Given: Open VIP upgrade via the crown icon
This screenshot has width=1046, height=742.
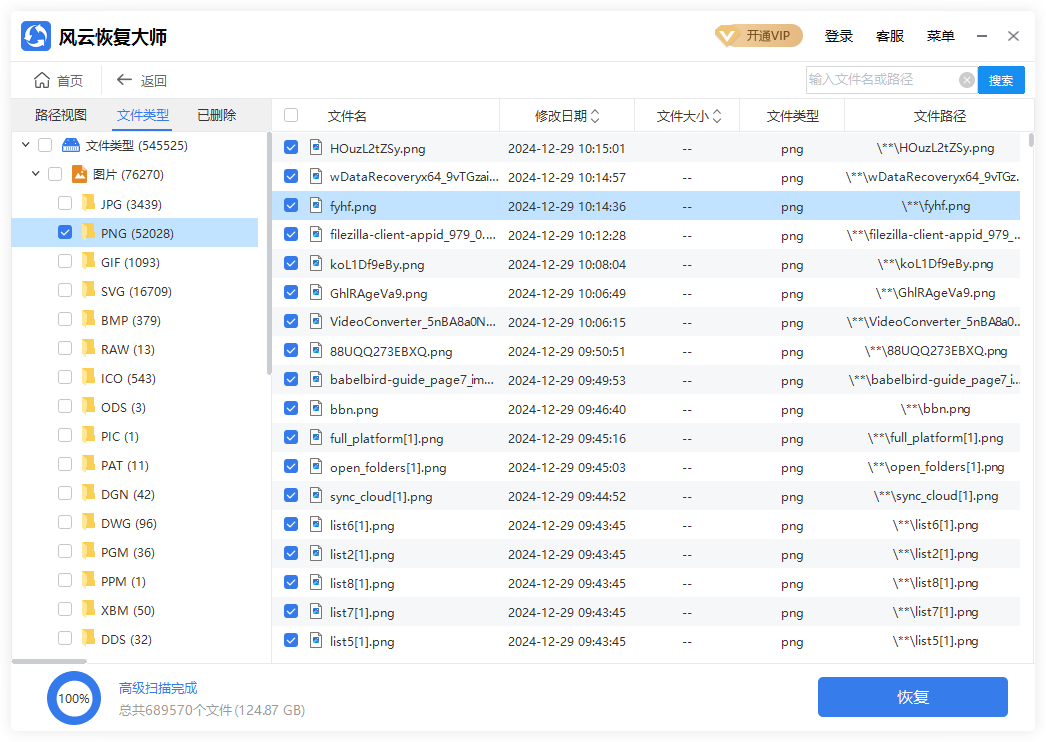Looking at the screenshot, I should tap(728, 35).
